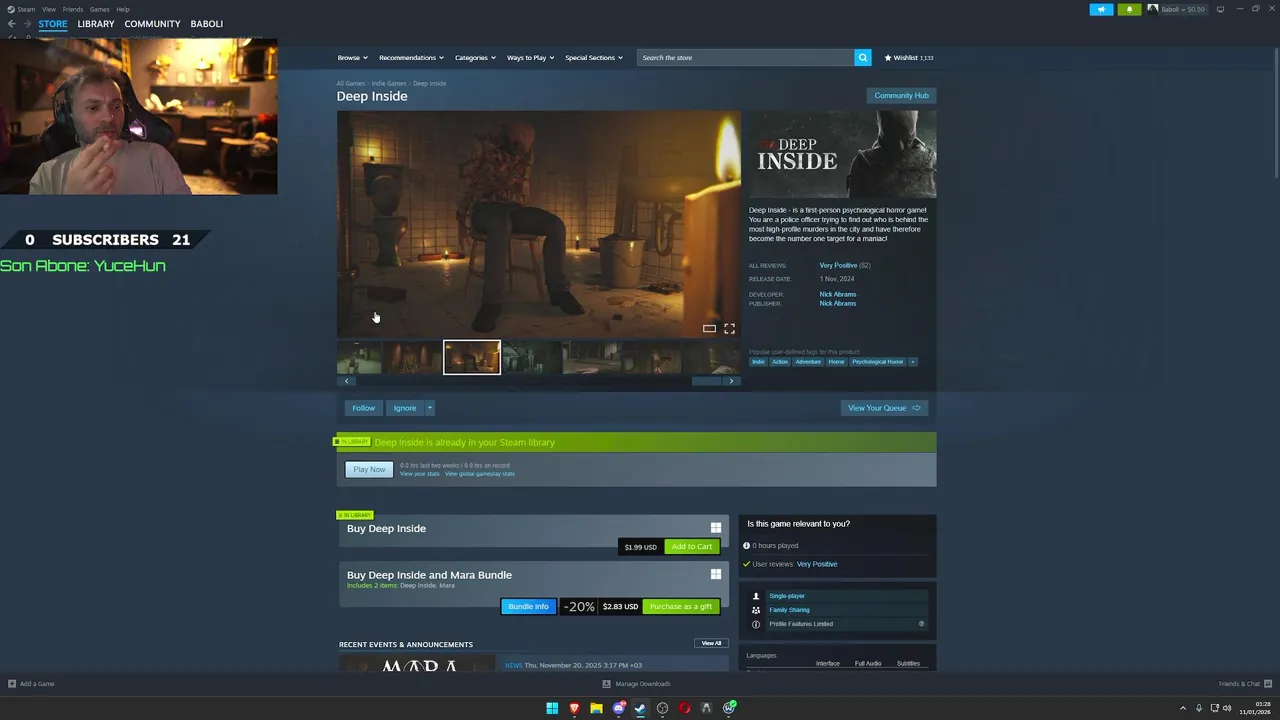Click the Profile Features Limited help icon
Screen dimensions: 1280x720
point(922,624)
